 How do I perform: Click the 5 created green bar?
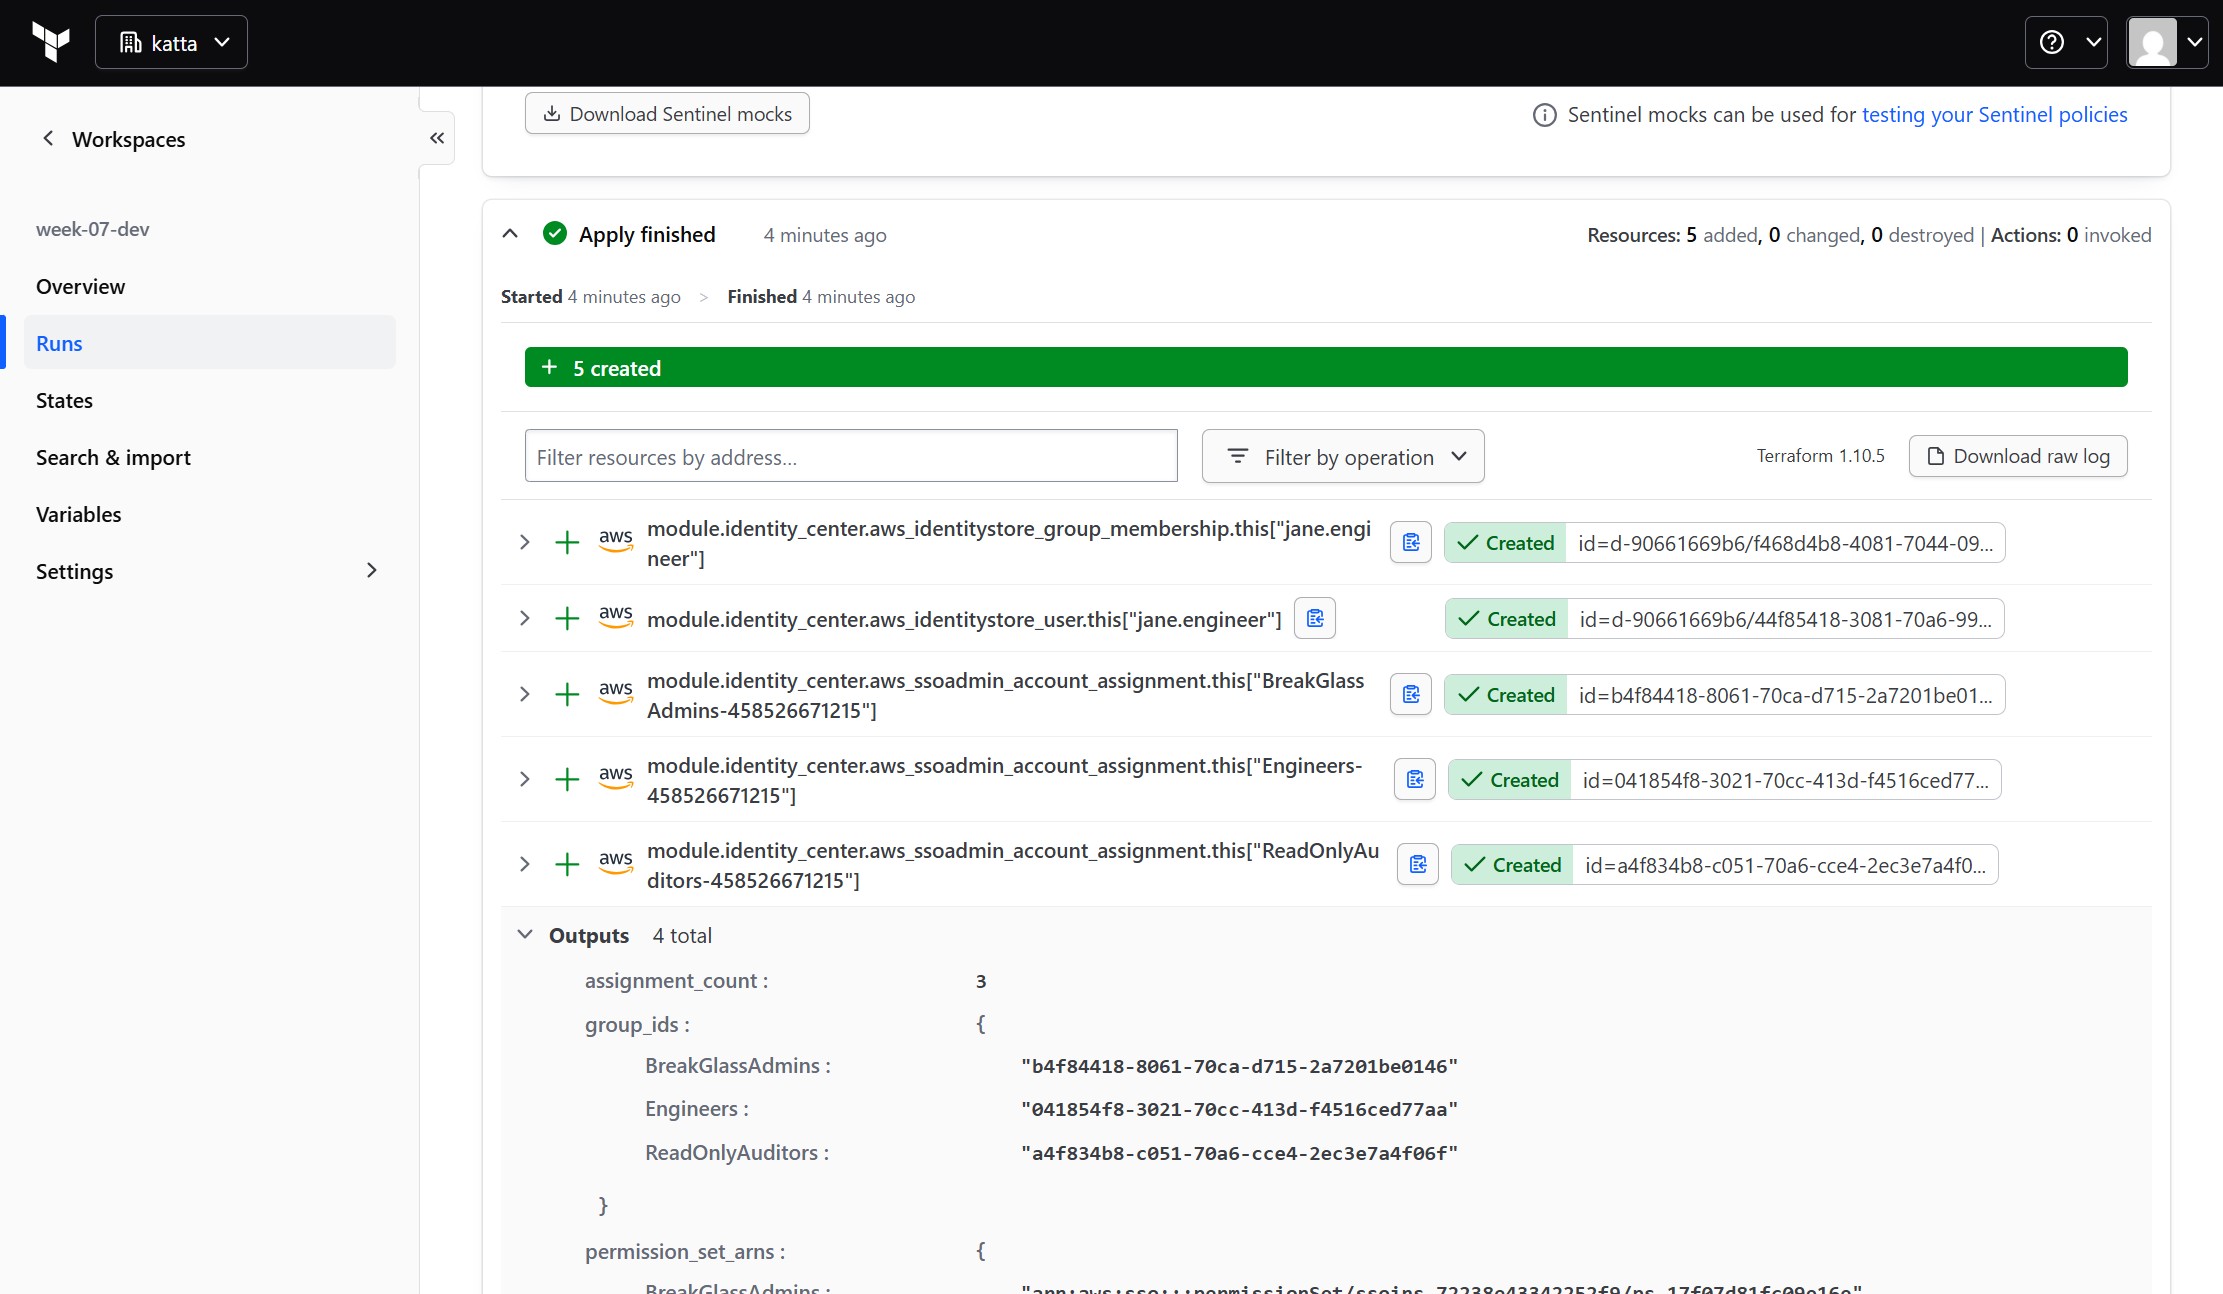click(1326, 368)
